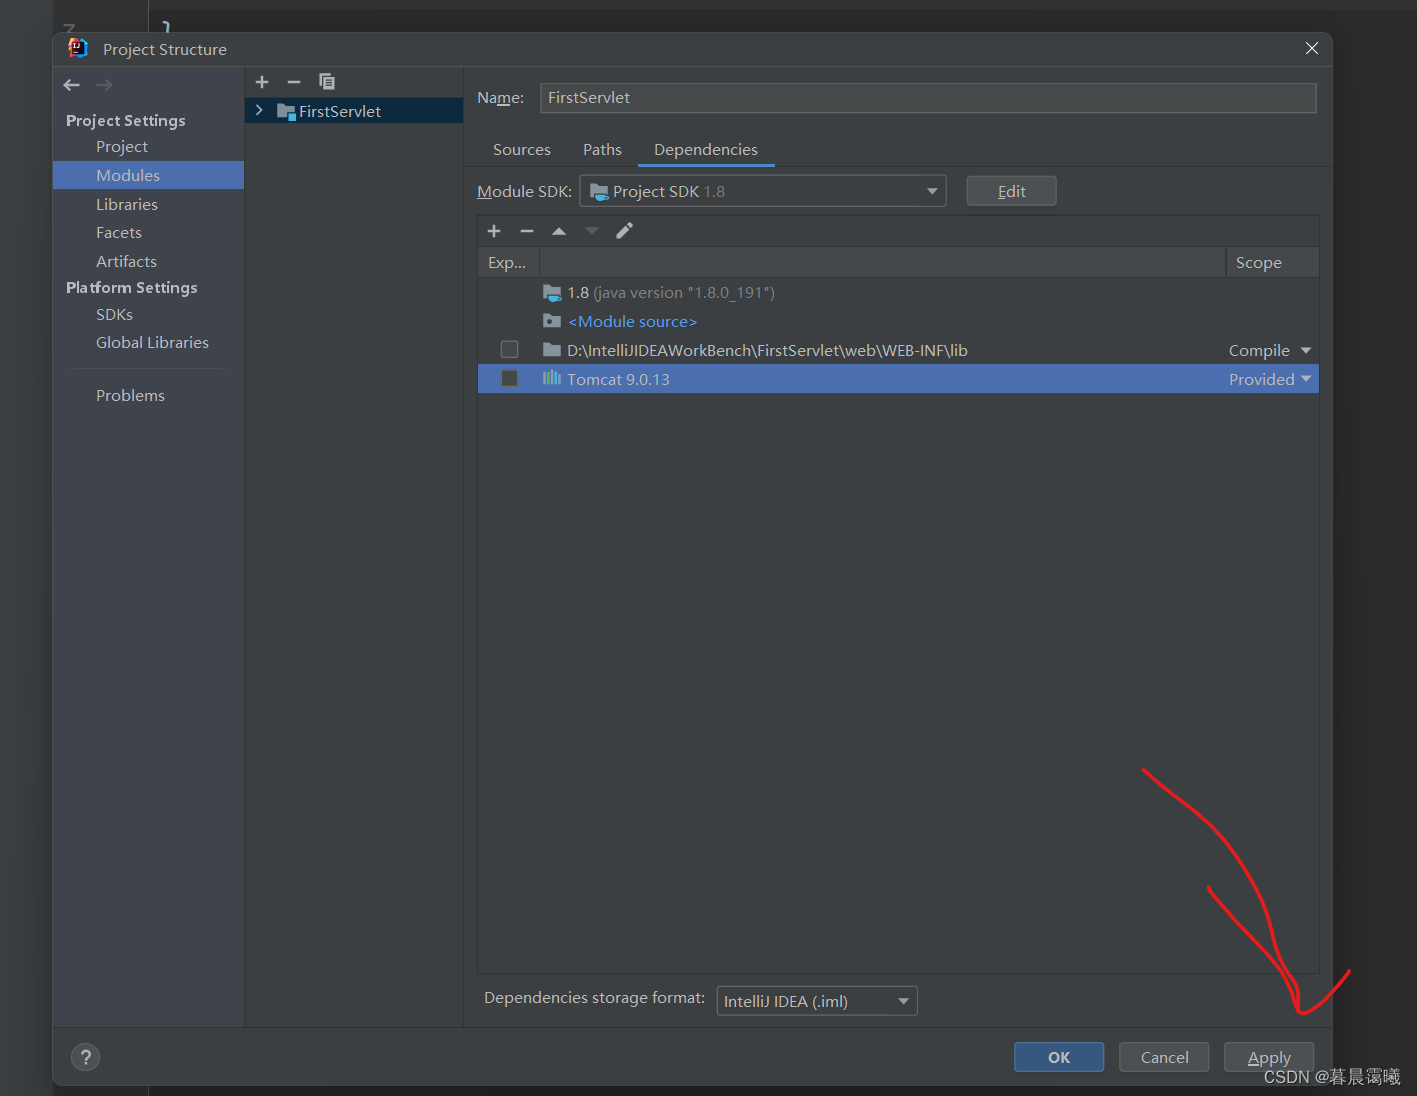The height and width of the screenshot is (1096, 1417).
Task: Click the JDK 1.8 folder icon
Action: (x=552, y=293)
